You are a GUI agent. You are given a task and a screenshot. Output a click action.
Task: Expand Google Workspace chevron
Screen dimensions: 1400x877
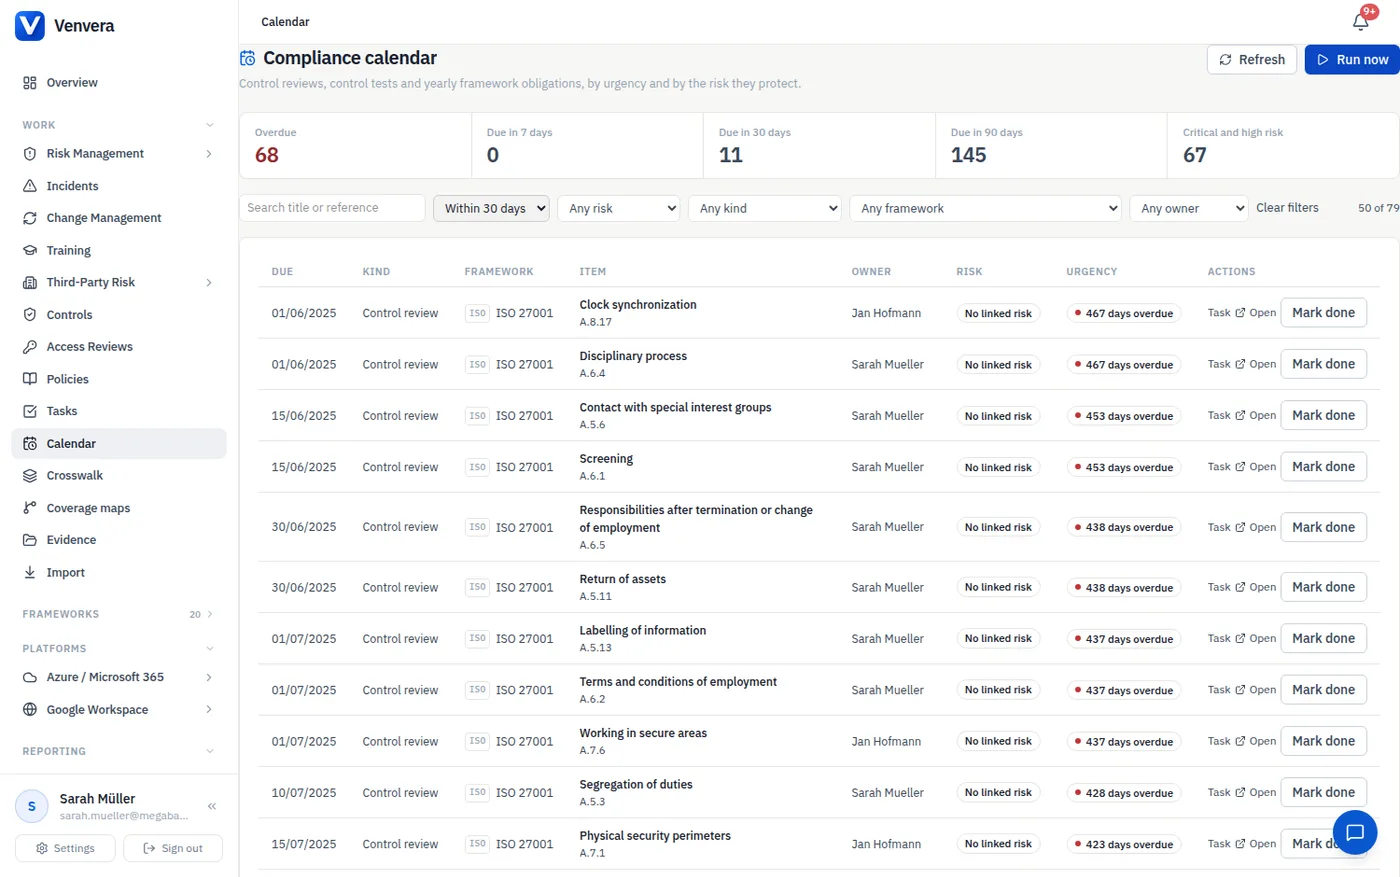point(209,710)
